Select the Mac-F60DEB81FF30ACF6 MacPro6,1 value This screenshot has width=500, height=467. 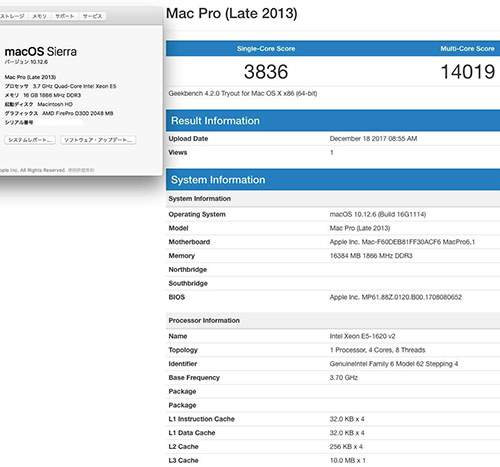pos(402,242)
